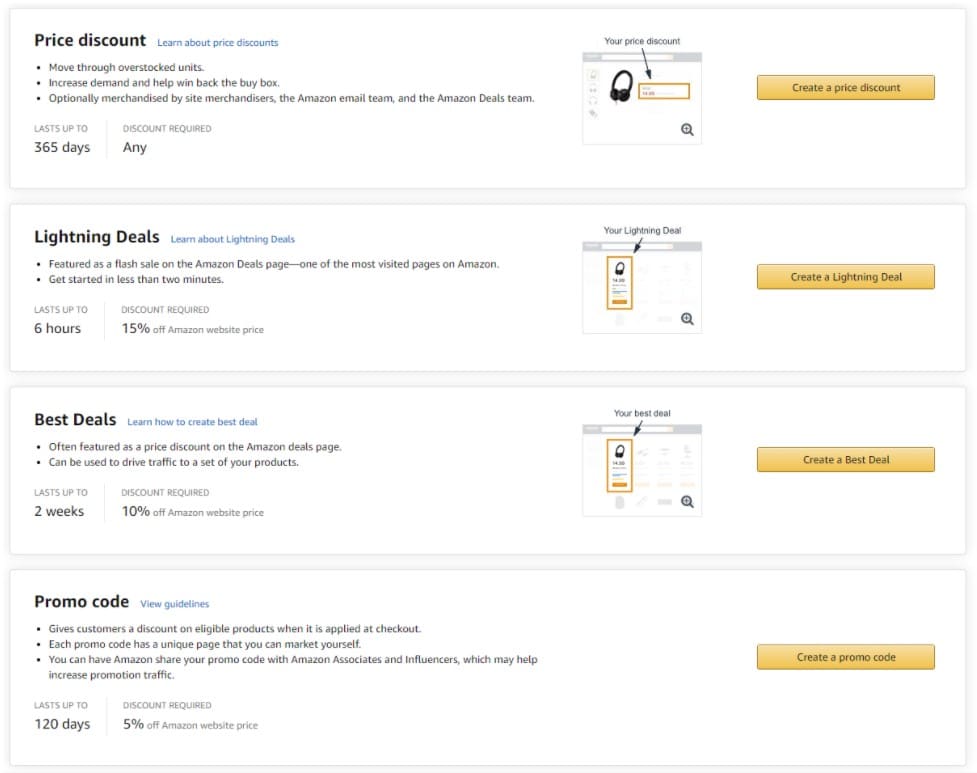The image size is (977, 773).
Task: Select the 'Promo code' section heading
Action: 81,602
